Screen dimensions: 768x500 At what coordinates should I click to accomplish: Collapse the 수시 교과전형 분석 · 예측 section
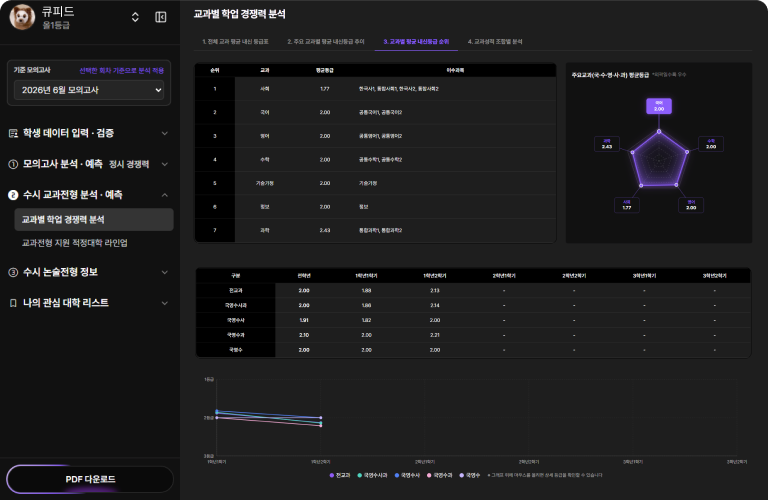(165, 195)
